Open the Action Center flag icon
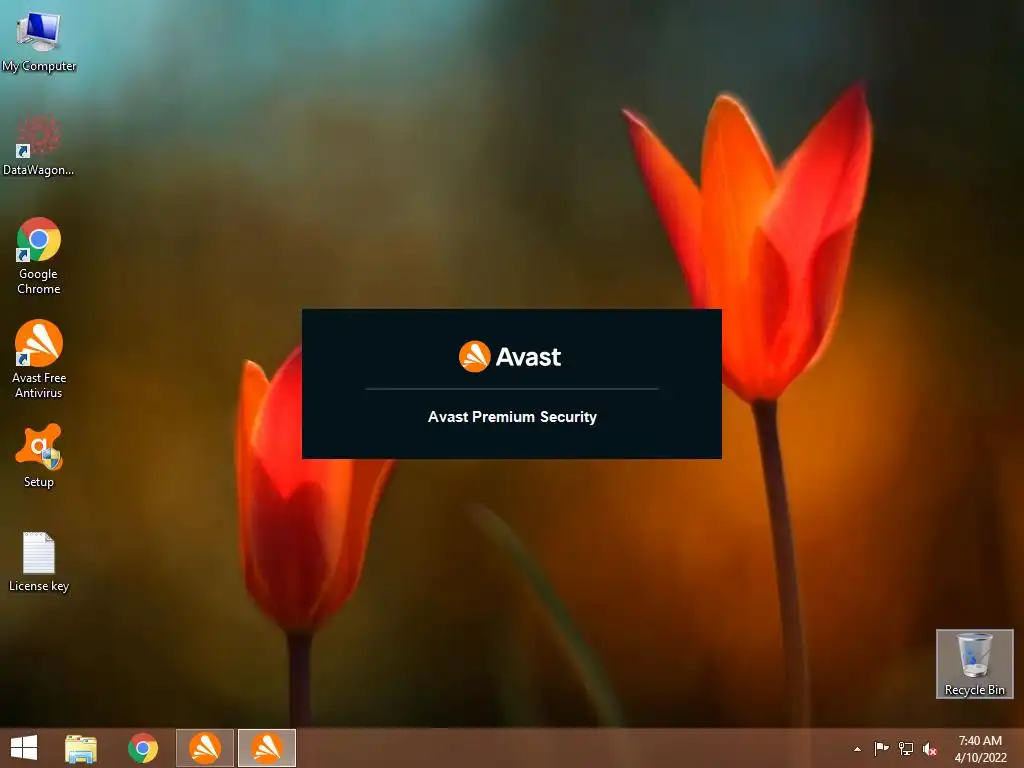Screen dimensions: 1024x768 [x=881, y=748]
